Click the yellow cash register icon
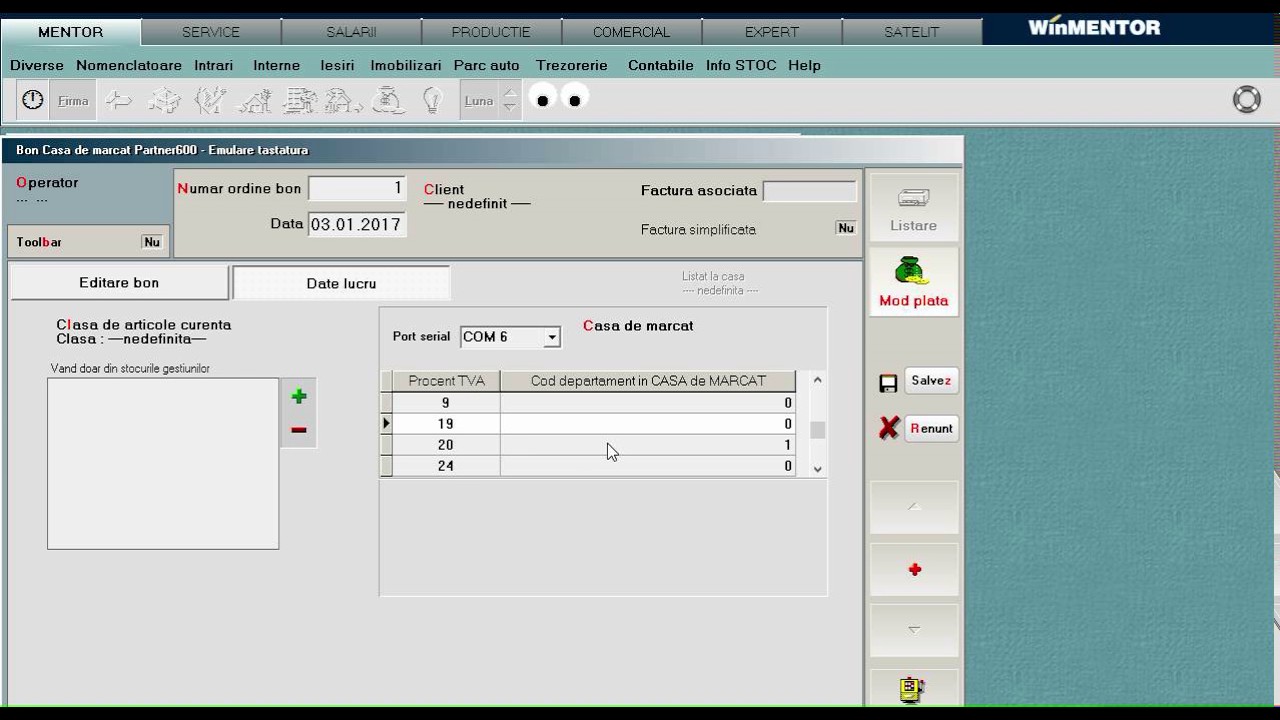 [911, 689]
